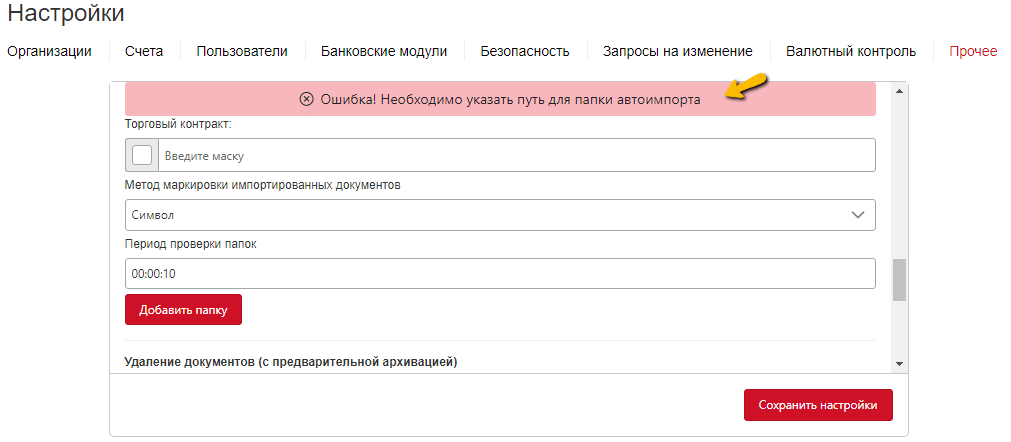
Task: Click the Введите маску input field
Action: (x=517, y=155)
